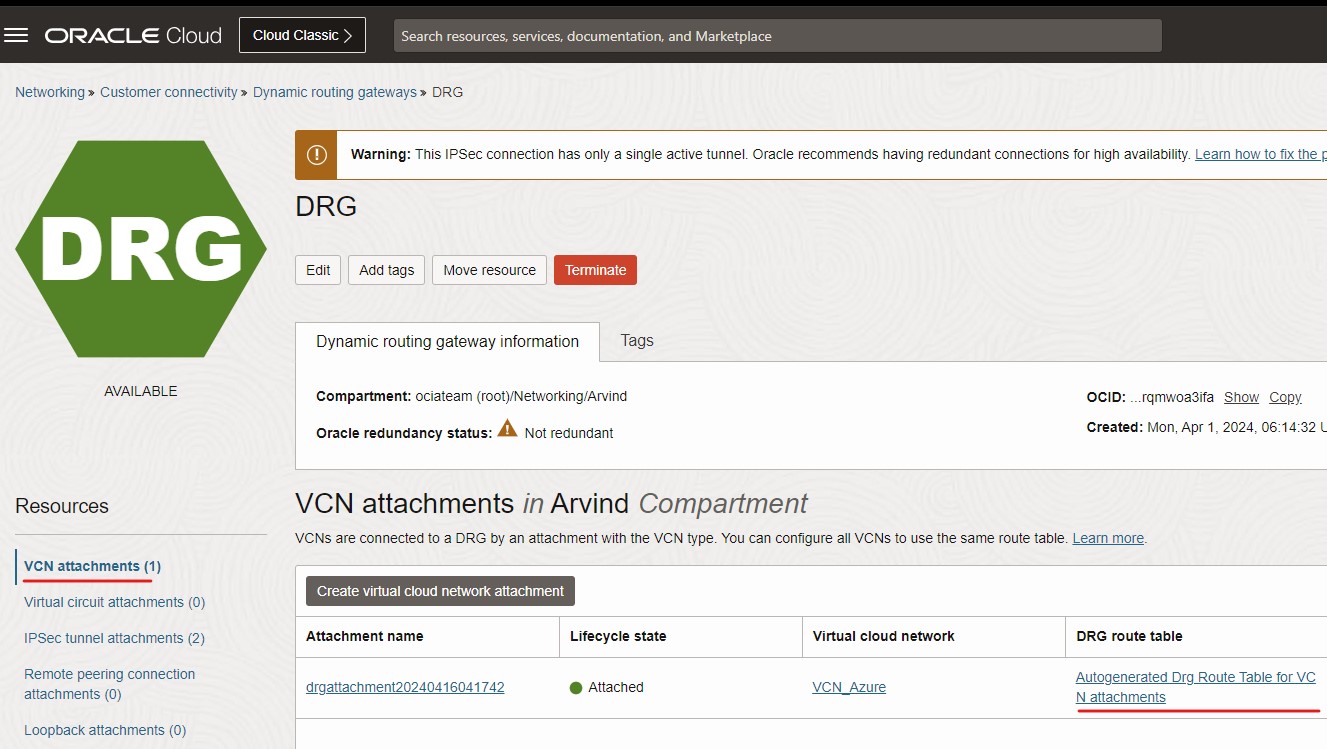Select VCN attachments (1) in Resources
The width and height of the screenshot is (1327, 749).
point(92,566)
